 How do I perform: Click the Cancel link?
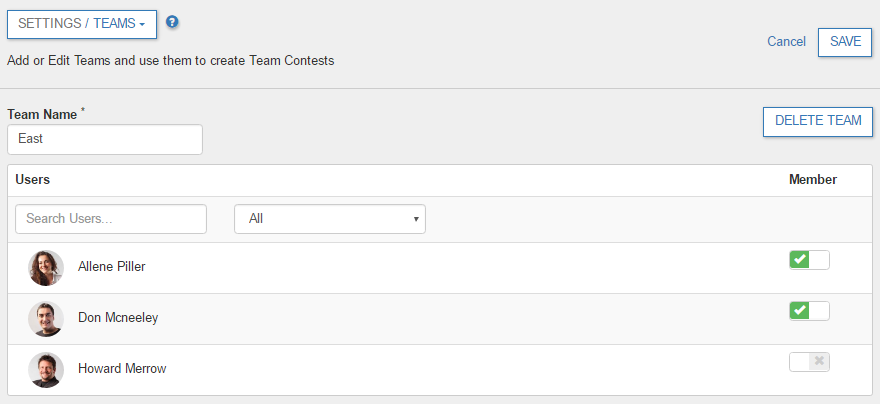(786, 42)
